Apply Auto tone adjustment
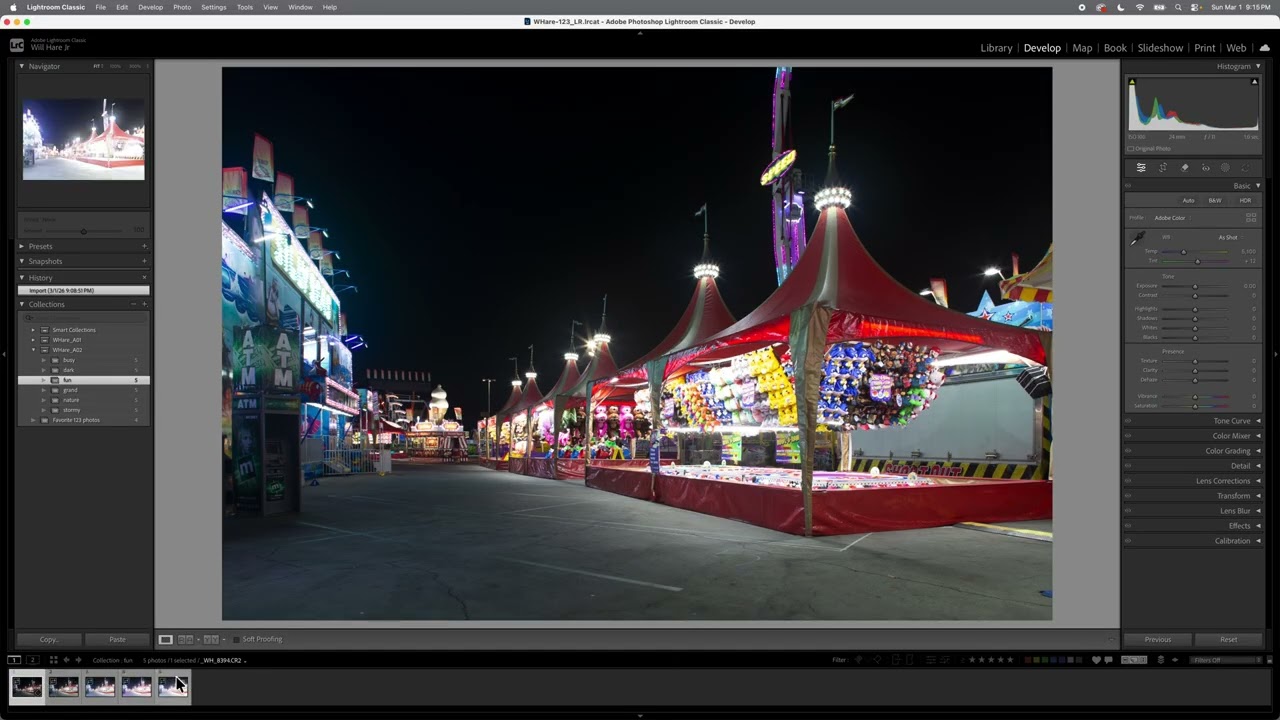Image resolution: width=1280 pixels, height=720 pixels. [1188, 200]
